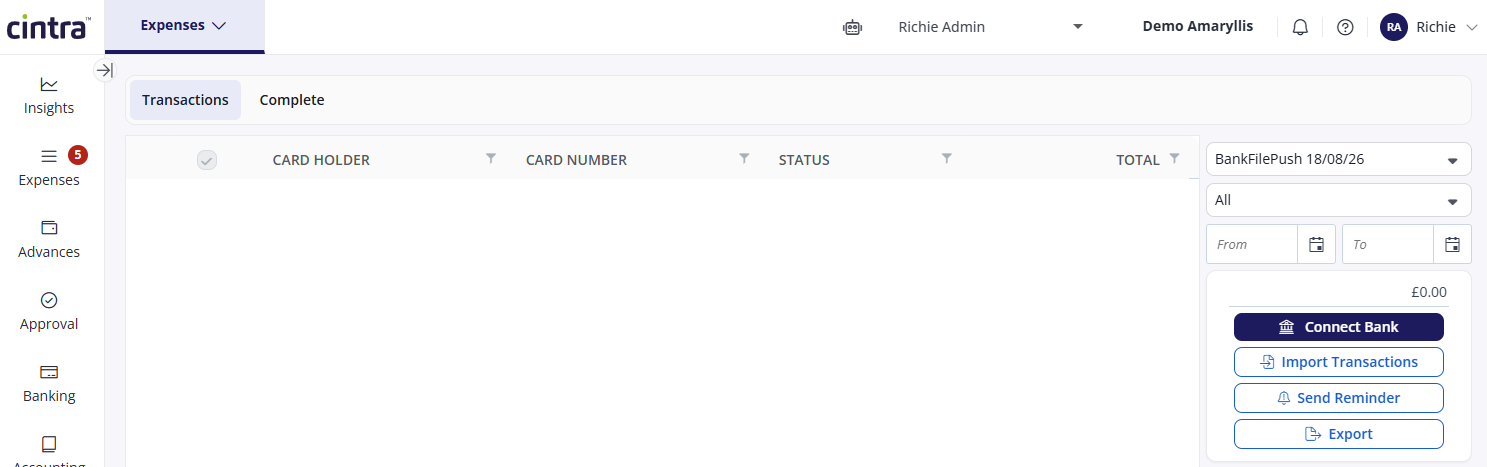
Task: Open the Expenses module dropdown
Action: 184,26
